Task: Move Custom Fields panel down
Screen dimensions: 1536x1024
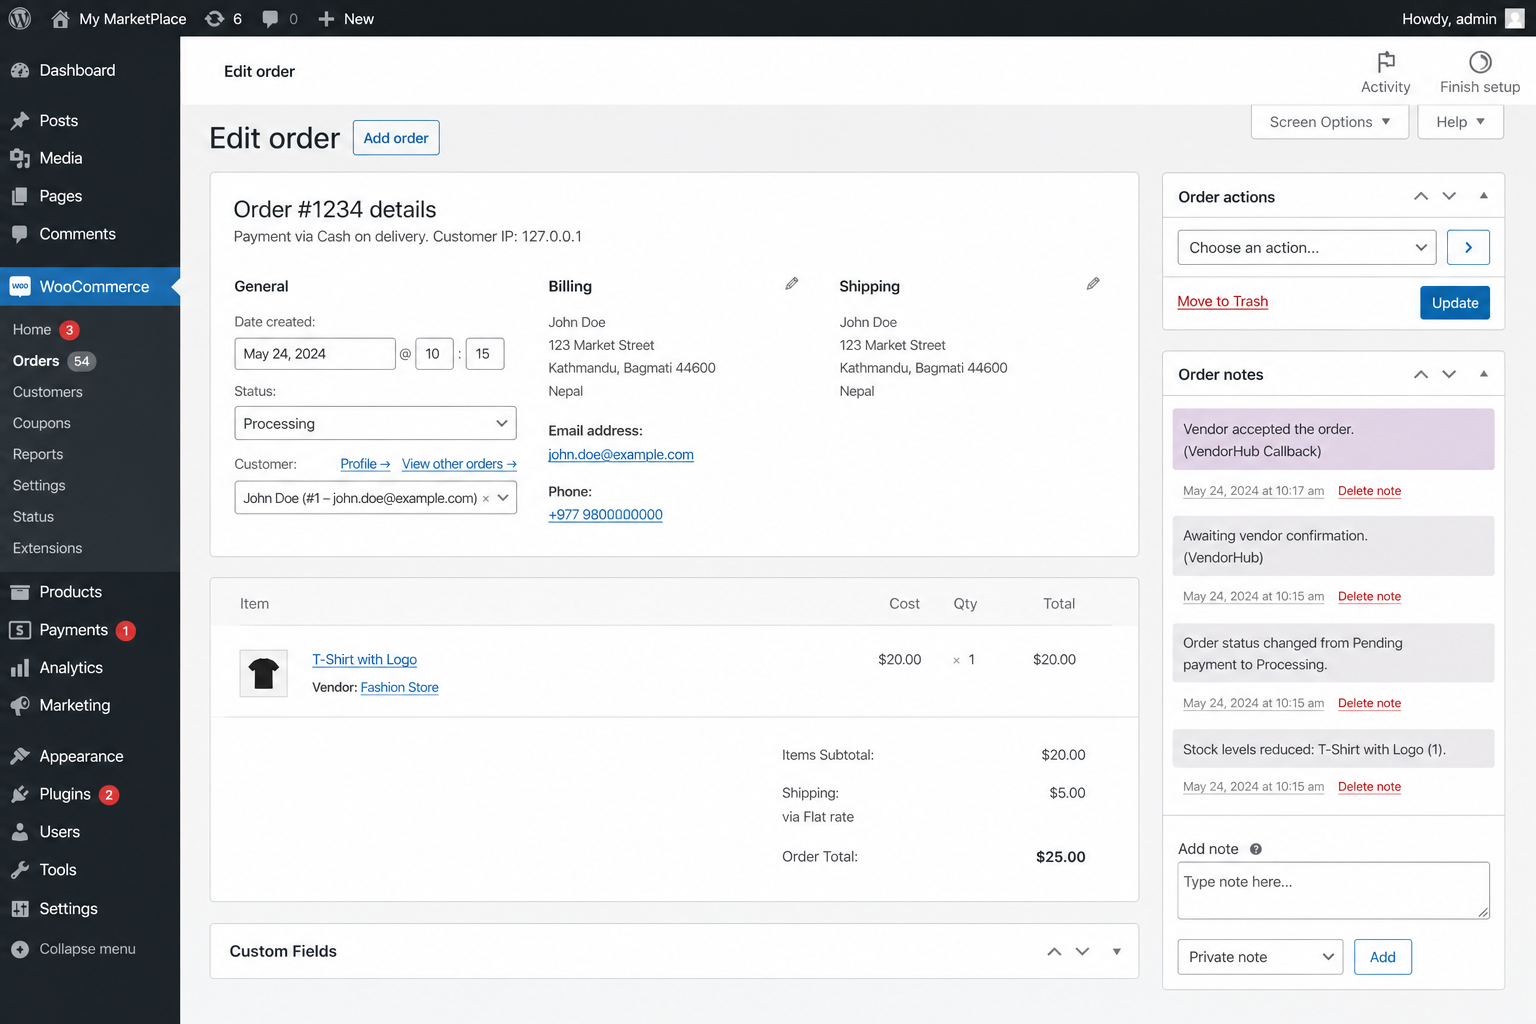Action: coord(1082,951)
